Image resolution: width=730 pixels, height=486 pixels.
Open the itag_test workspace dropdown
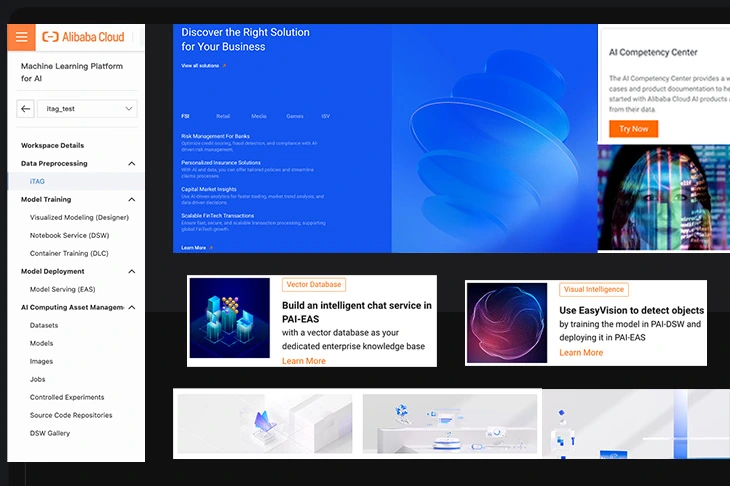[89, 109]
